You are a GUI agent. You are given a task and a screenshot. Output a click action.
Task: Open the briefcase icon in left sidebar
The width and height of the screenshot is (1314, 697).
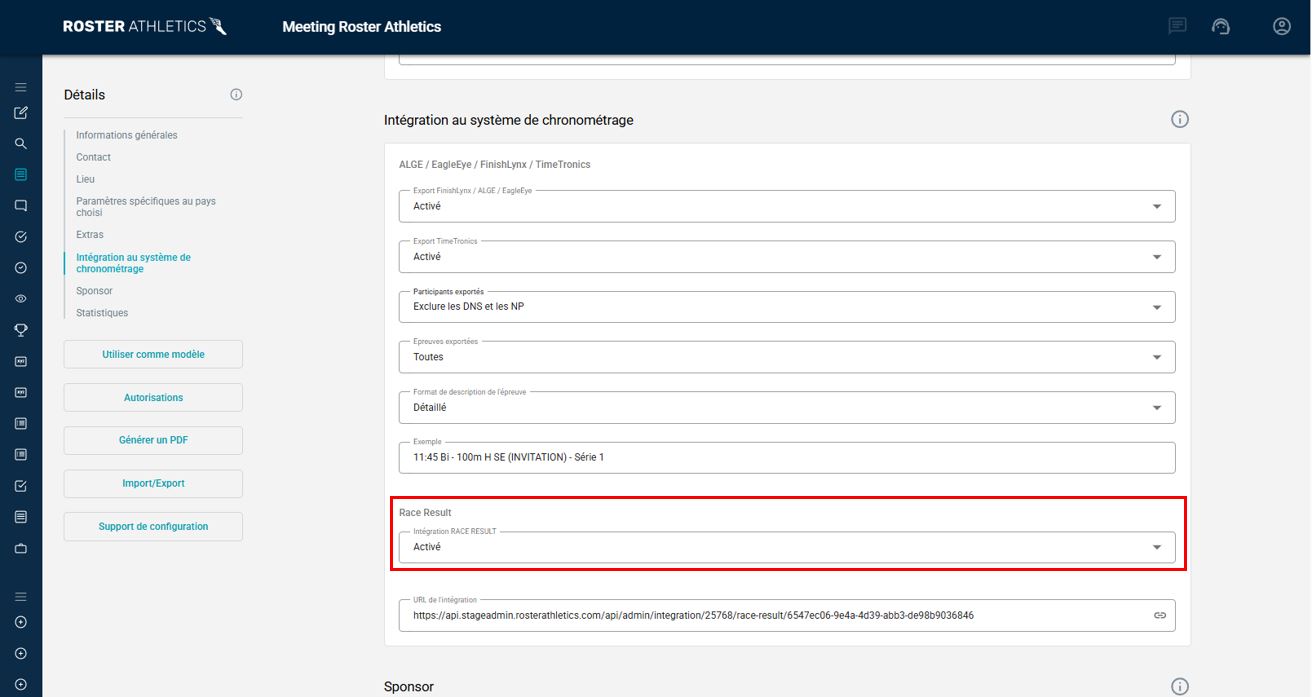(21, 548)
